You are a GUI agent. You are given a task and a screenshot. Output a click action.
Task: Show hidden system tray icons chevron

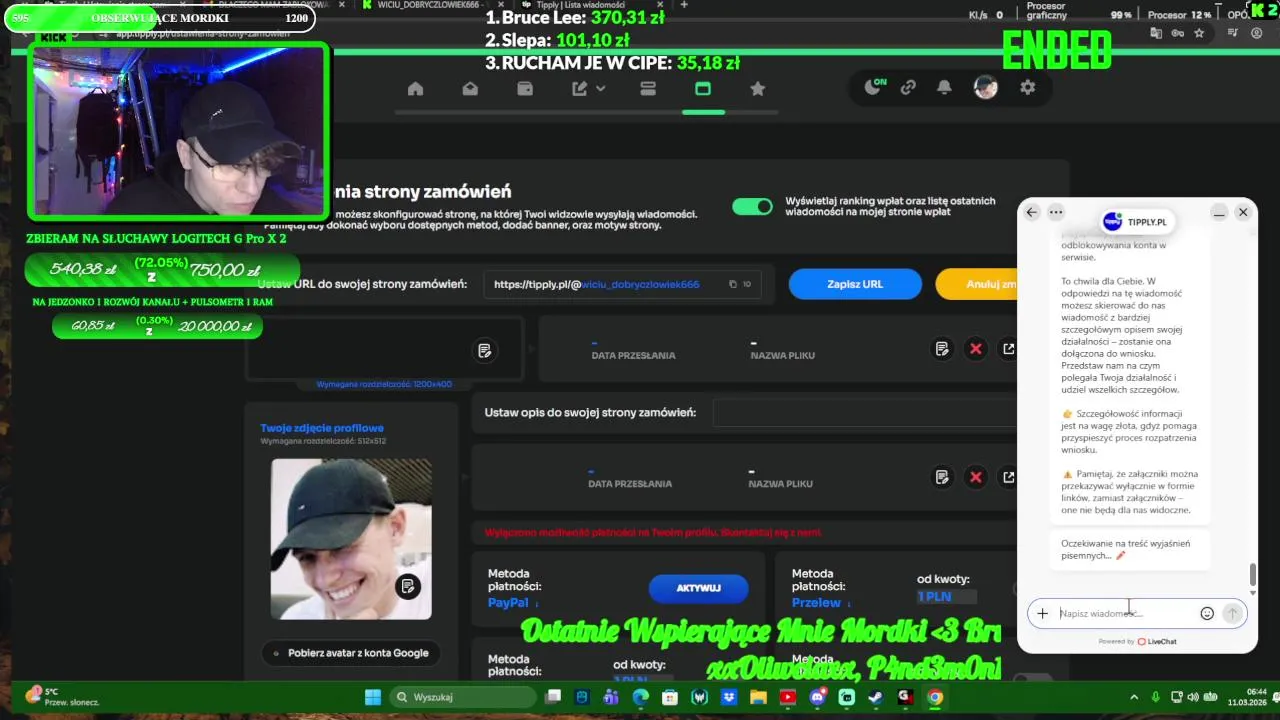coord(1134,697)
